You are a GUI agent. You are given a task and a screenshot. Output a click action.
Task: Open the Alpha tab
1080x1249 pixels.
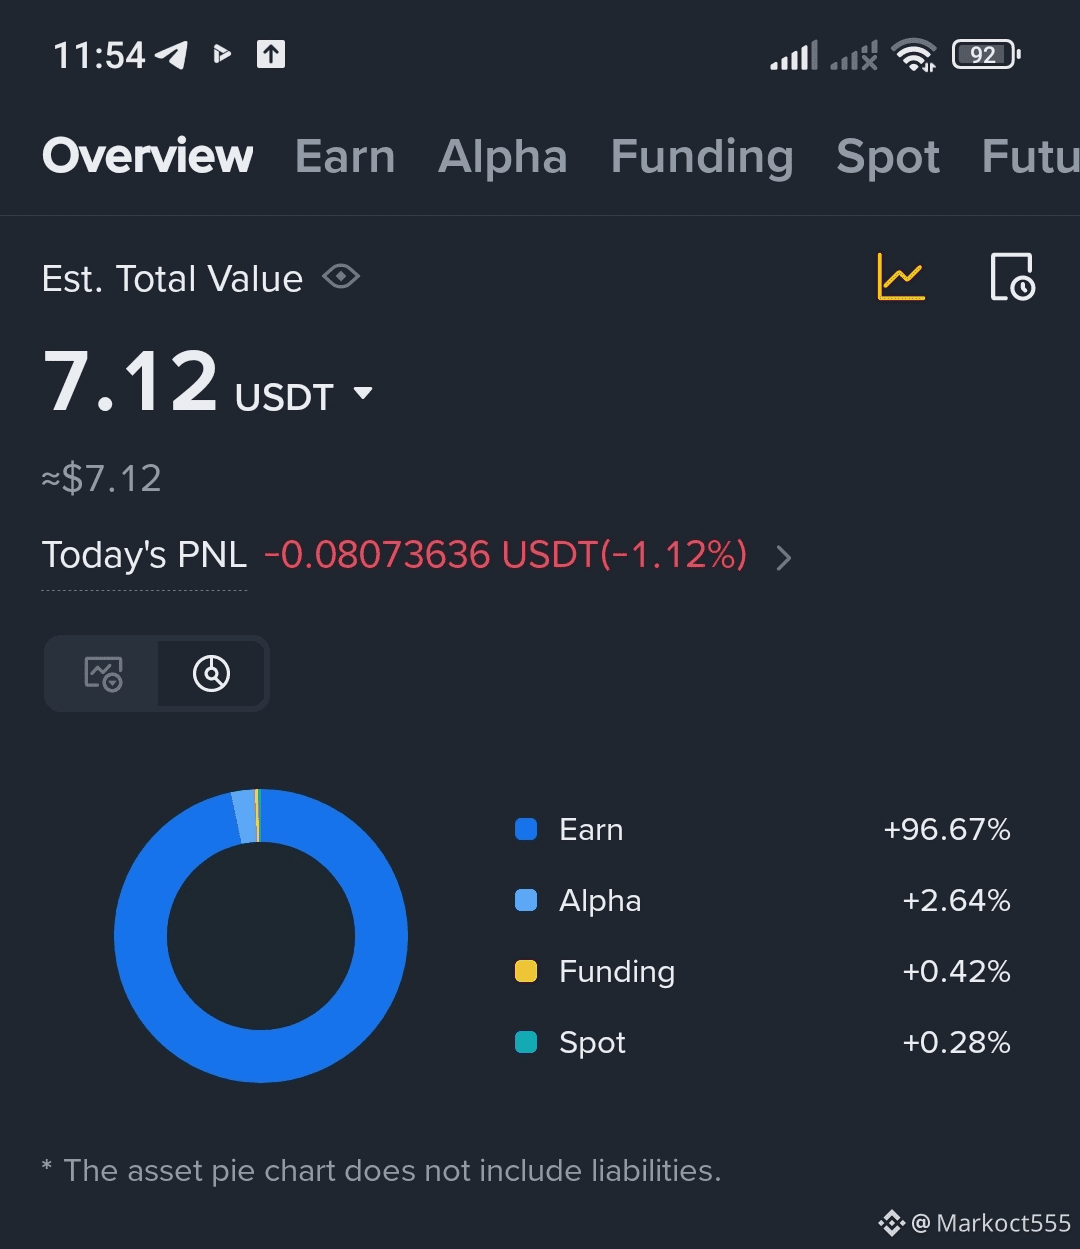(x=502, y=157)
